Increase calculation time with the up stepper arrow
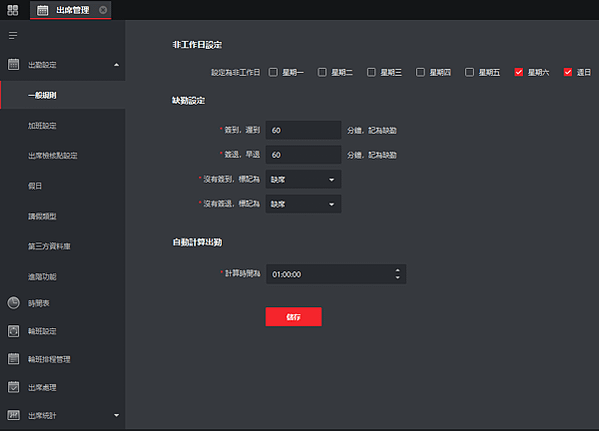This screenshot has width=599, height=431. tap(398, 270)
